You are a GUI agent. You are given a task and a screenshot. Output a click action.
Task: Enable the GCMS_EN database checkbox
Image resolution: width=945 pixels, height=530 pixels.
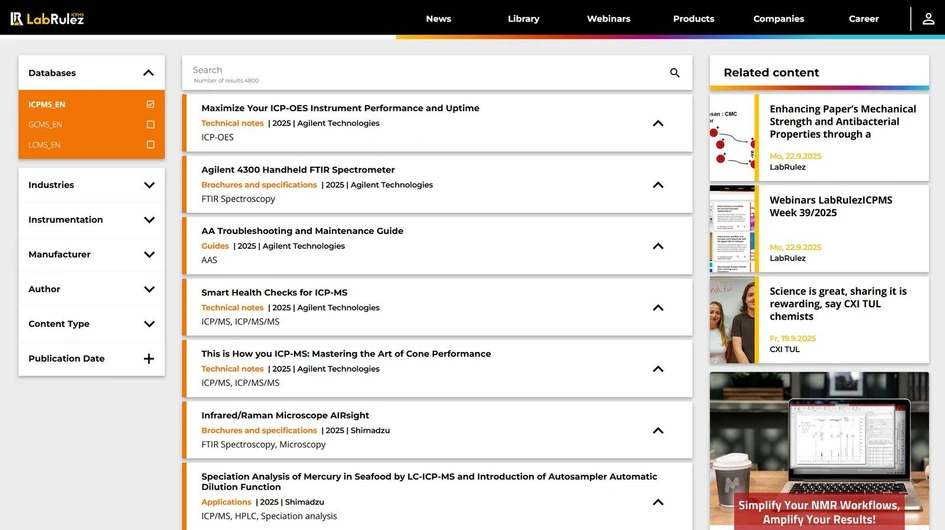(150, 125)
